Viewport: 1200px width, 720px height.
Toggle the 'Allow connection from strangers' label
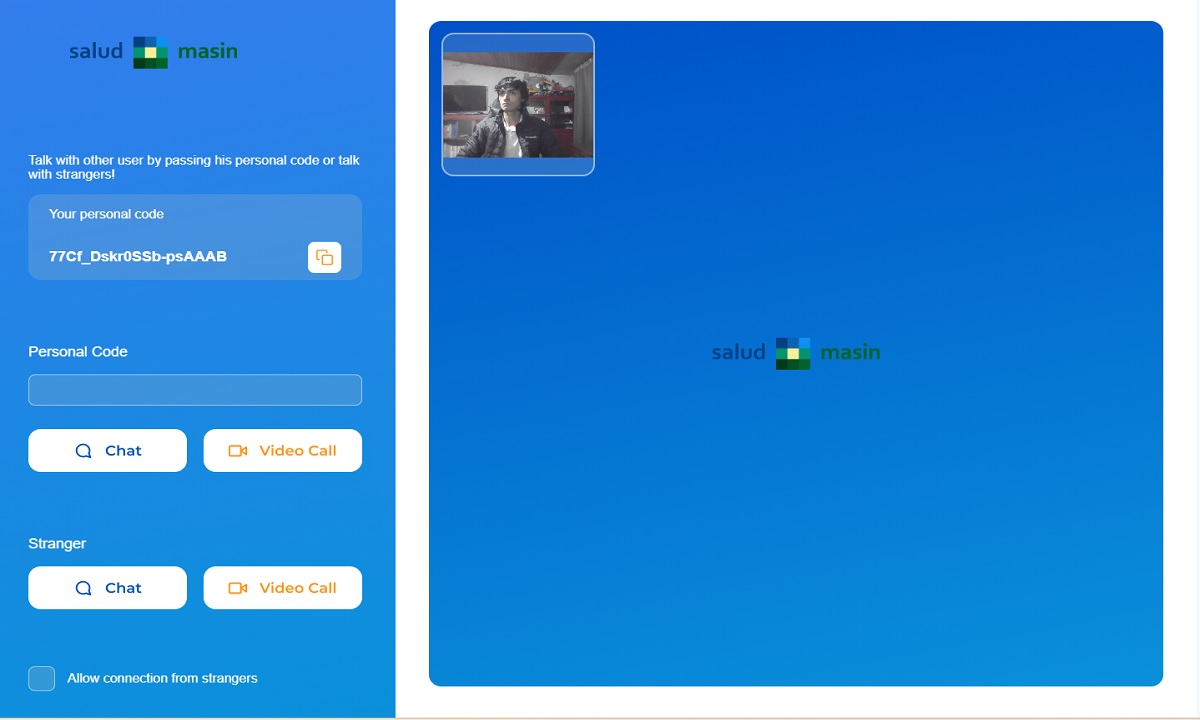[162, 678]
